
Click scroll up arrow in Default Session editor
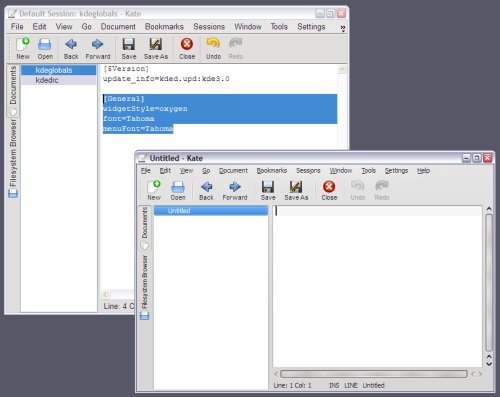coord(342,70)
